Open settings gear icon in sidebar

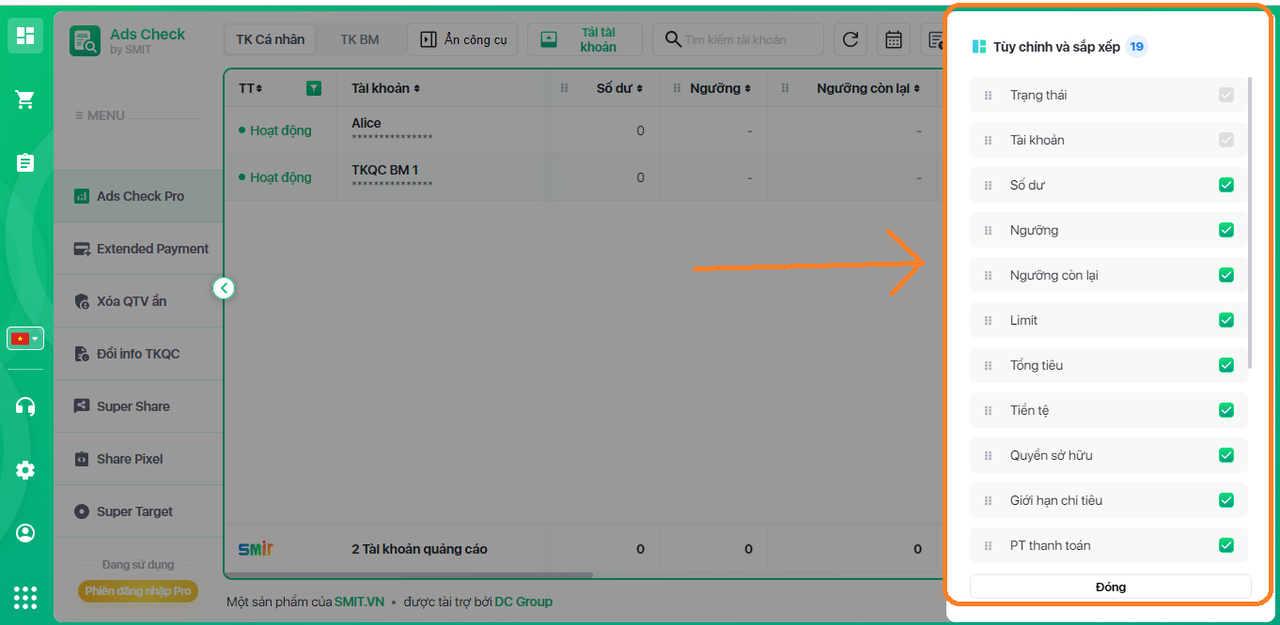(x=25, y=470)
